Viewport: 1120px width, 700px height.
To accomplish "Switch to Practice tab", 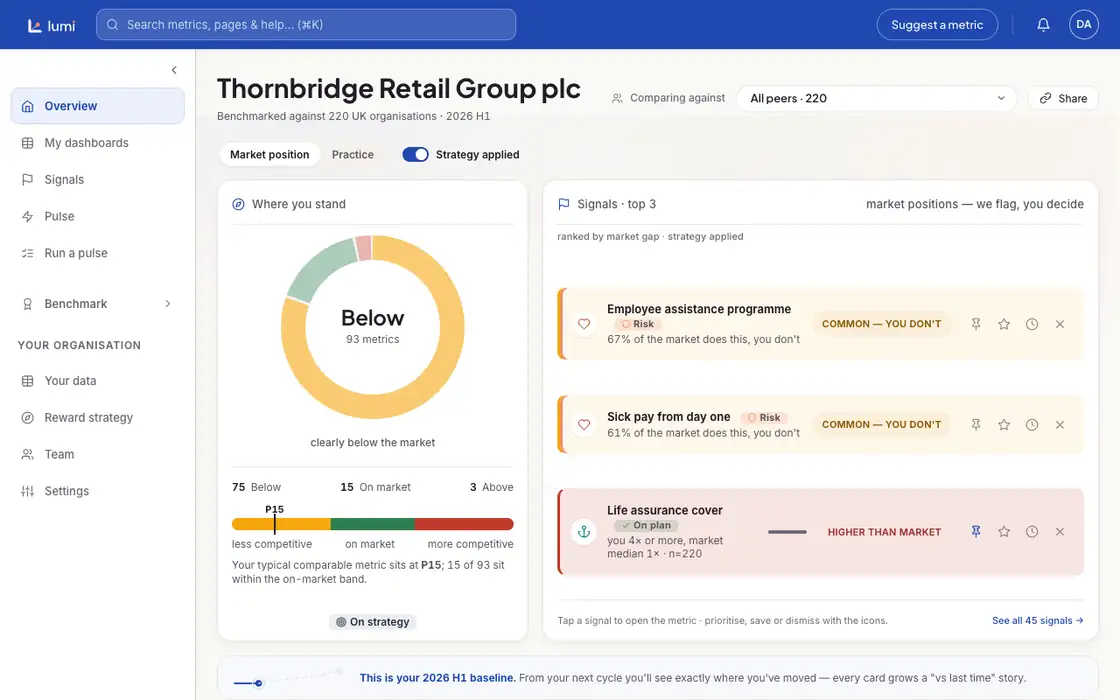I will 352,154.
